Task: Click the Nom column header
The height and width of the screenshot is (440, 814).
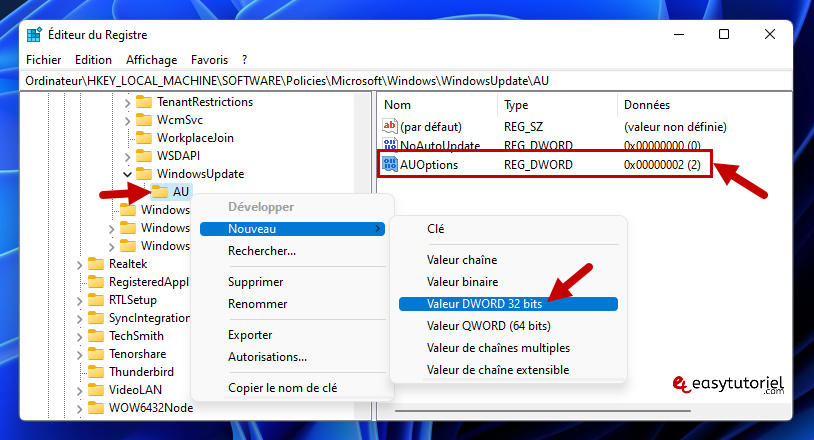Action: [x=437, y=105]
